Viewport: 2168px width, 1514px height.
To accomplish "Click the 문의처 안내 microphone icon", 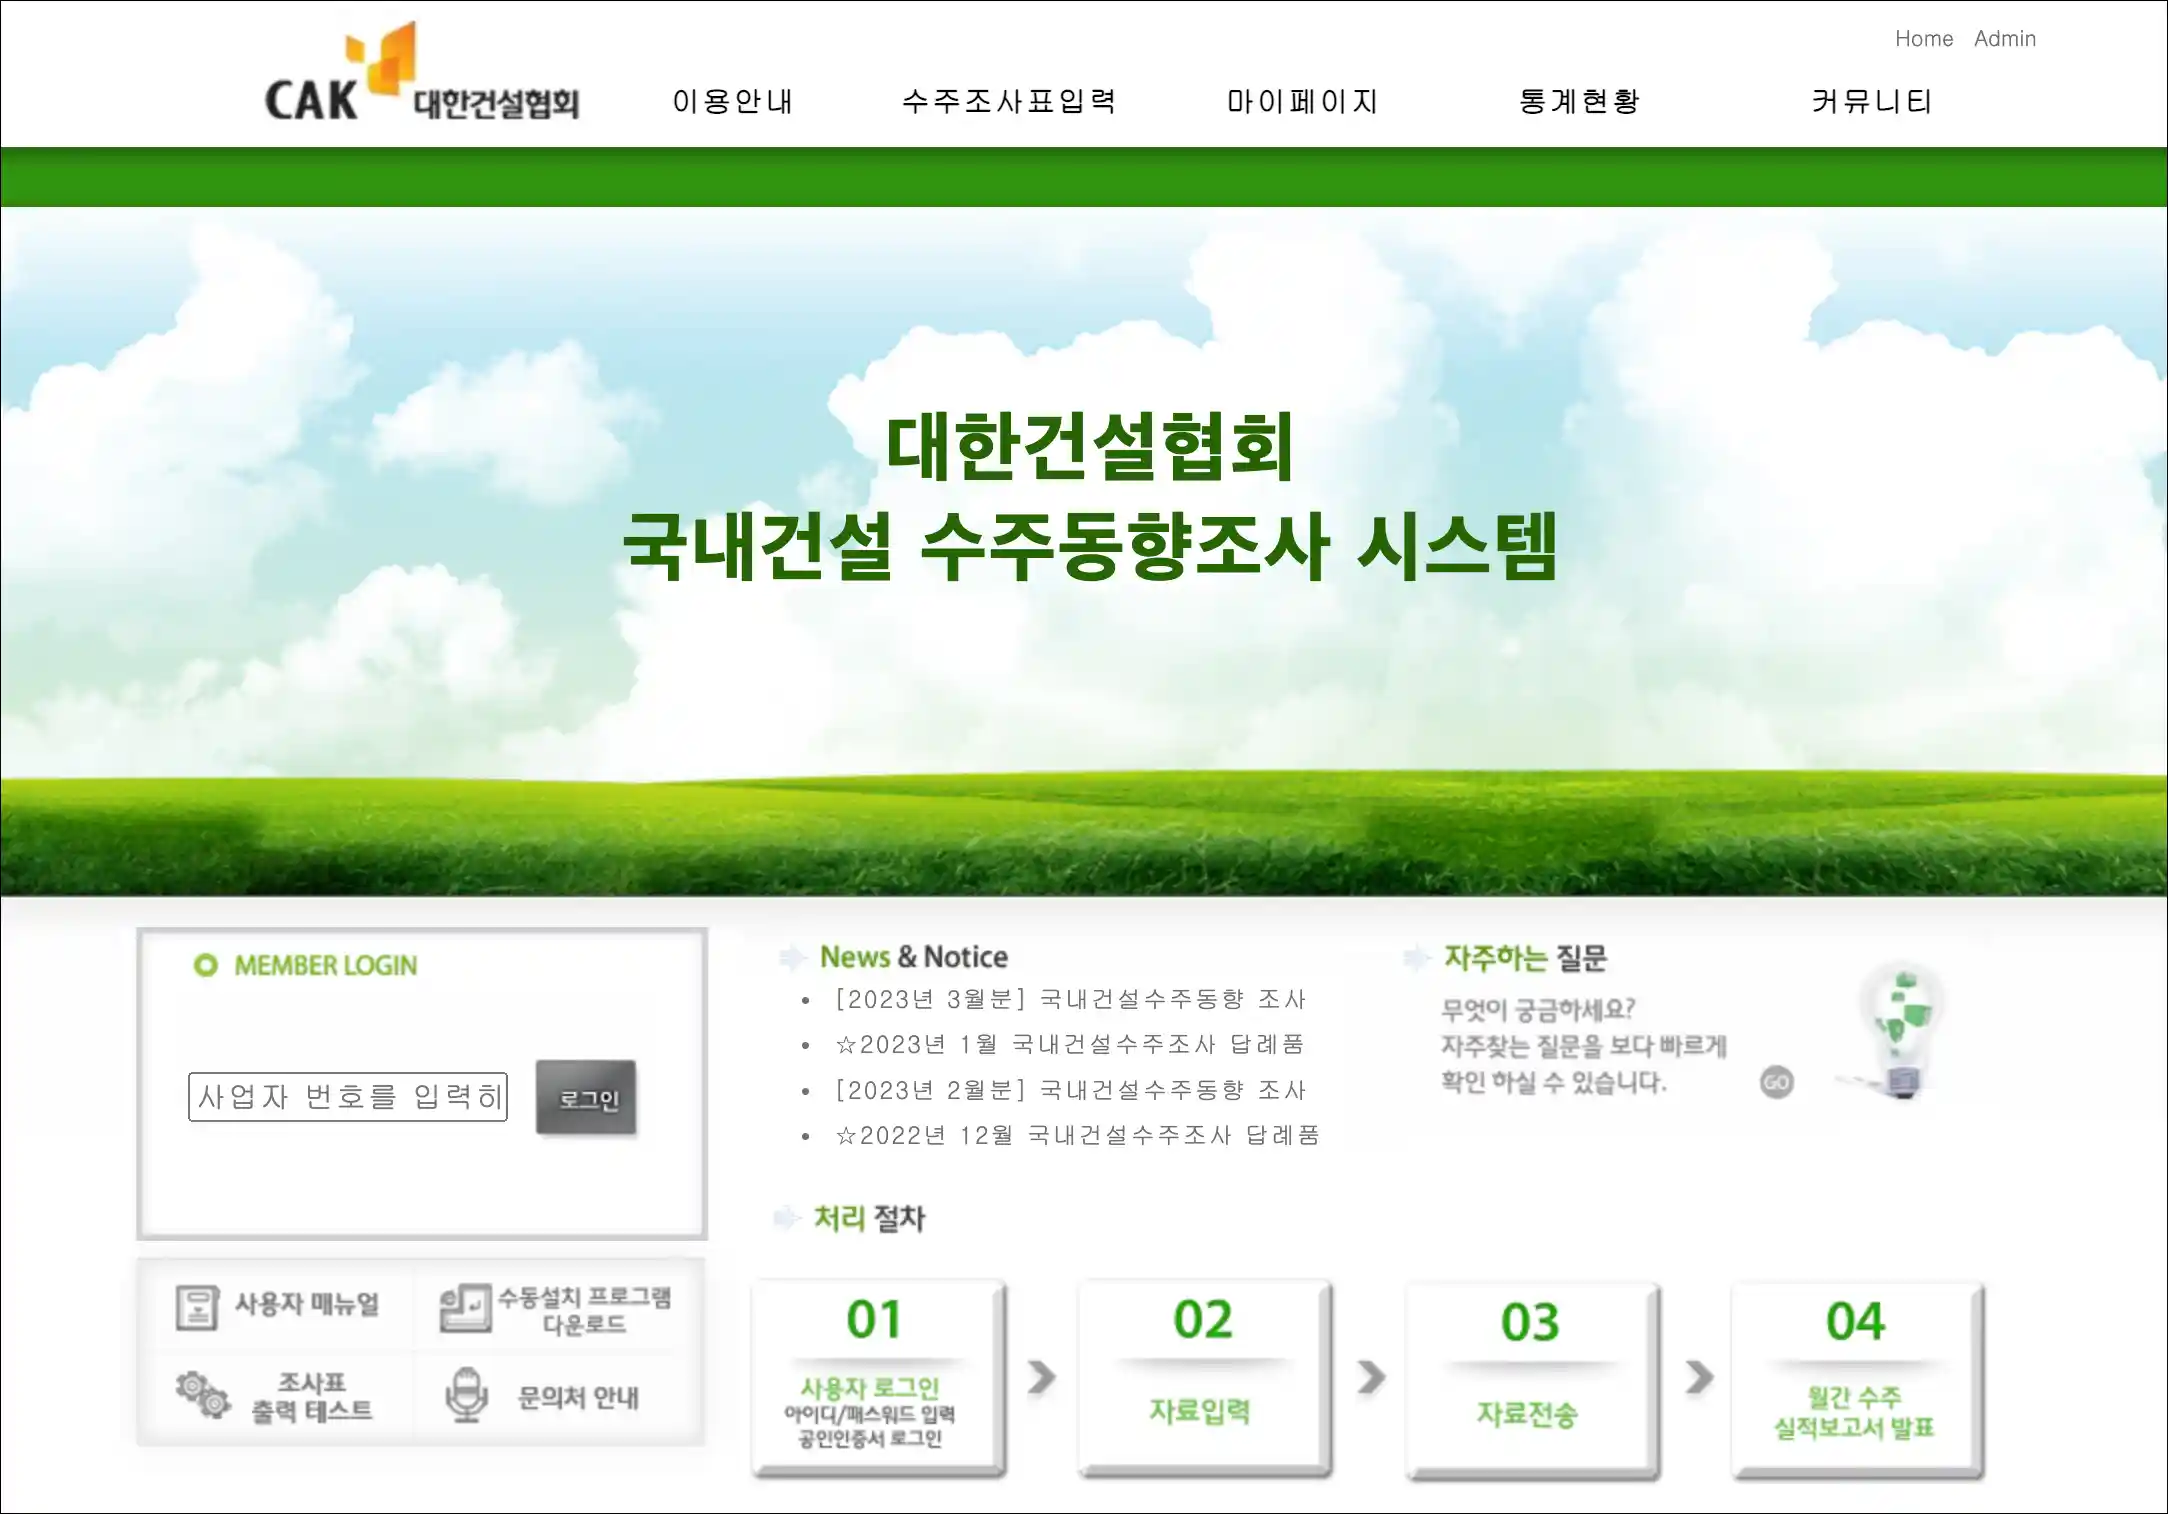I will pos(466,1395).
